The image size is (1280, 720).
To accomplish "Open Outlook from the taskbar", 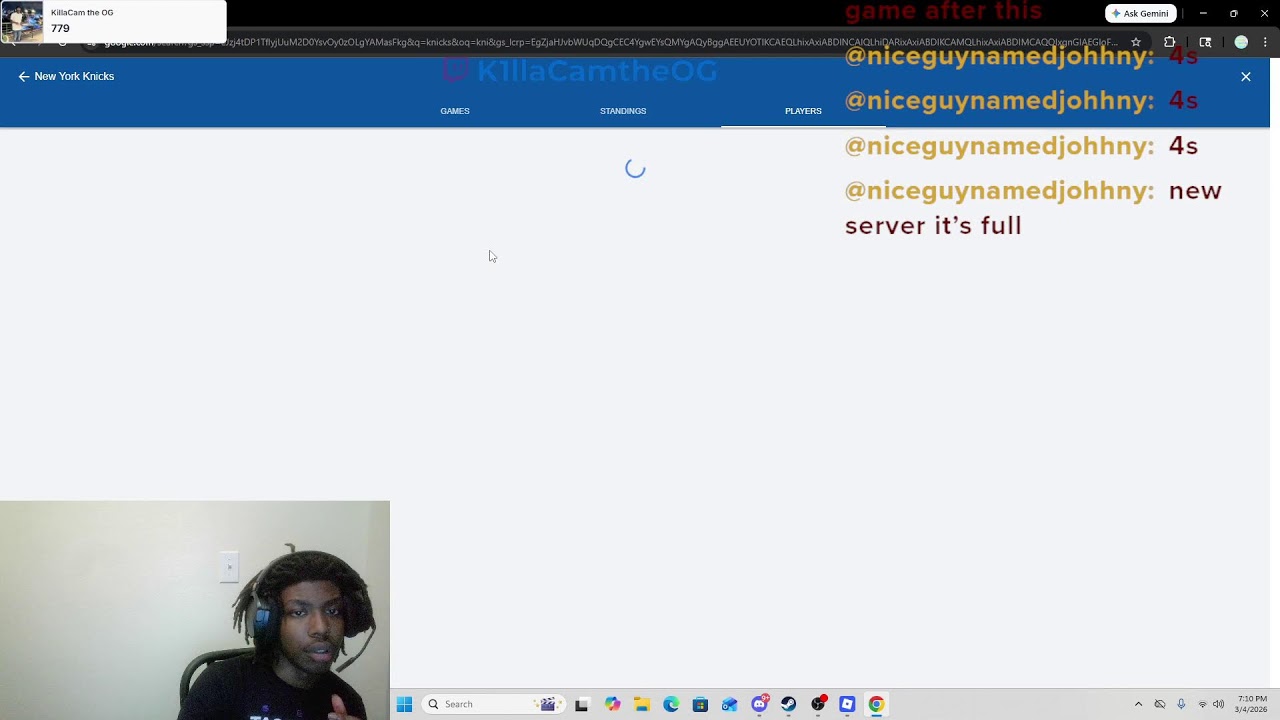I will click(x=730, y=704).
